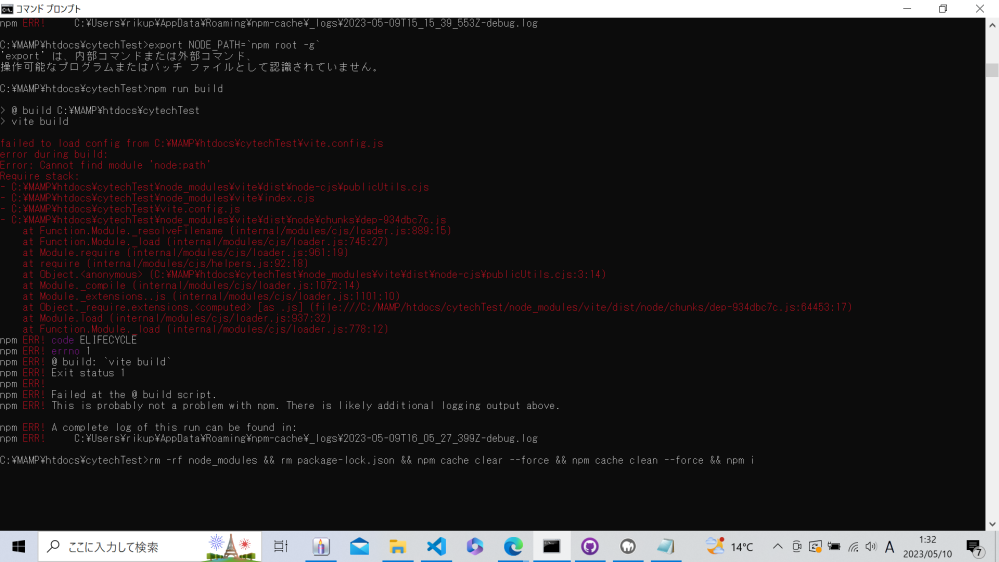Image resolution: width=999 pixels, height=562 pixels.
Task: Click 'A complete log of this run' line
Action: [148, 428]
